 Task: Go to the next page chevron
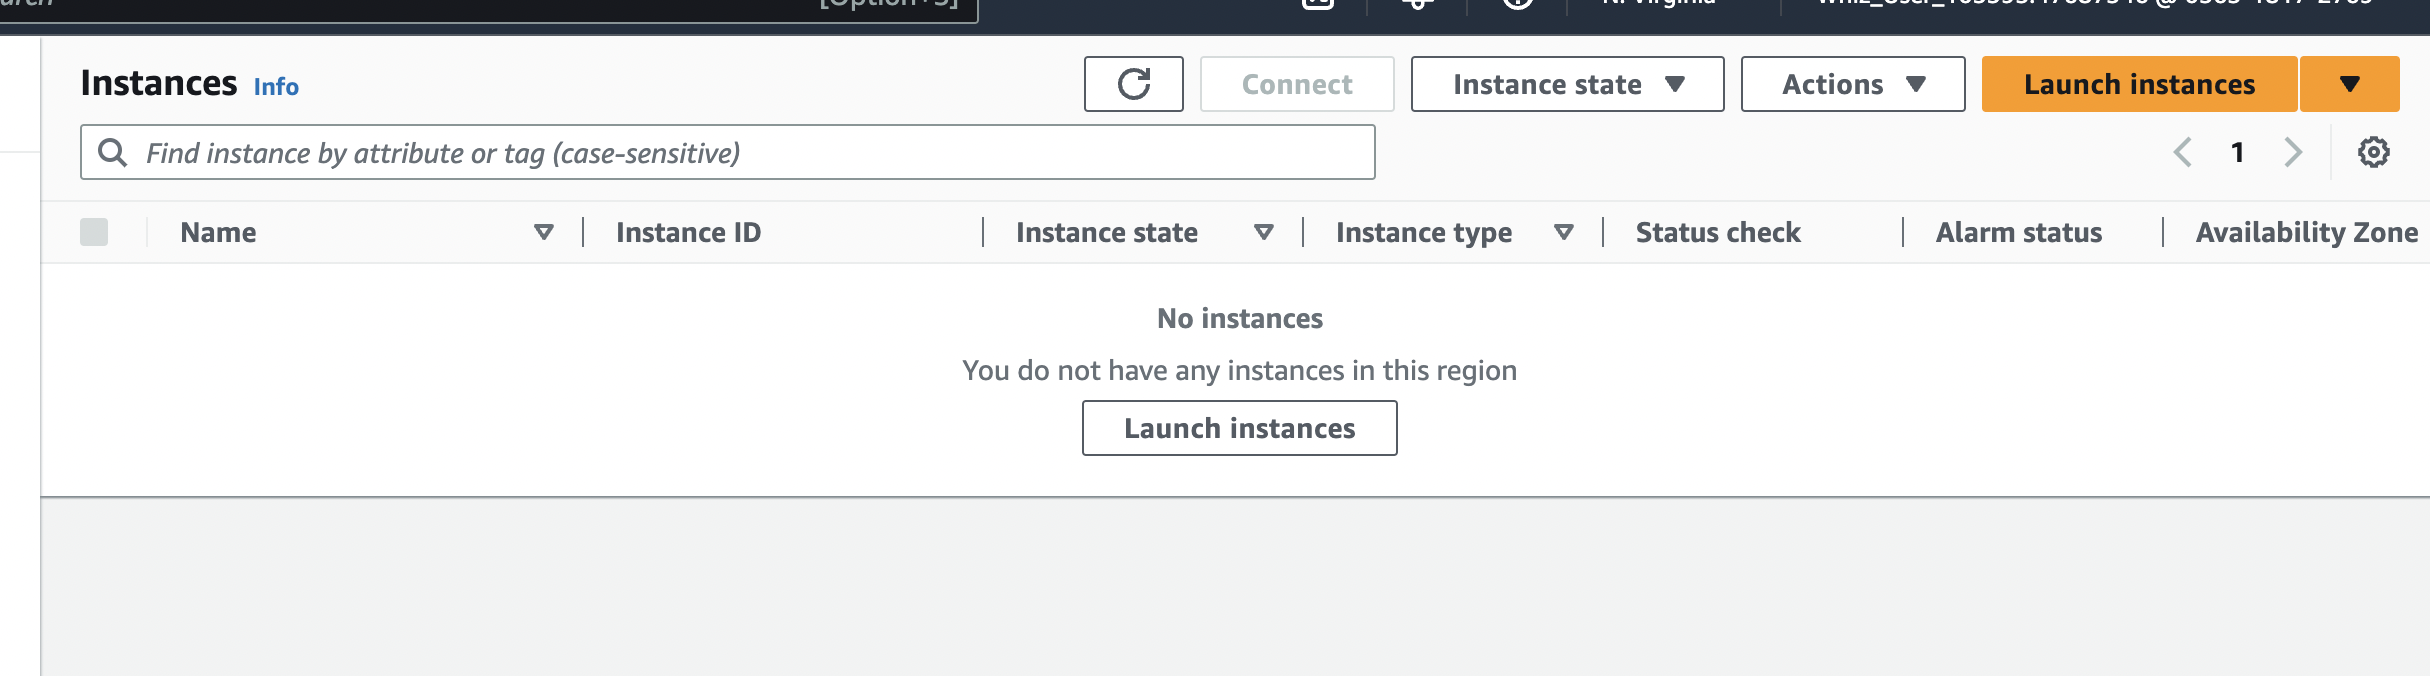point(2293,152)
